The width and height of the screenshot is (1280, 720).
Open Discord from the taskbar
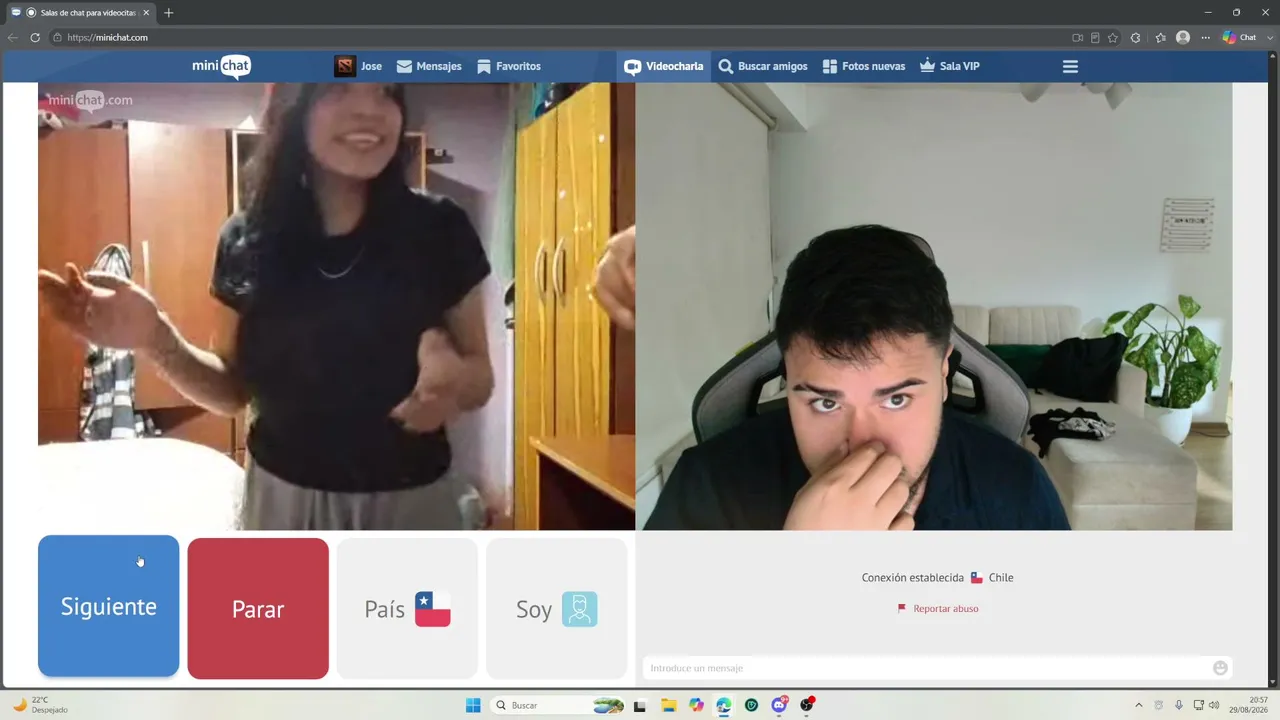point(779,705)
